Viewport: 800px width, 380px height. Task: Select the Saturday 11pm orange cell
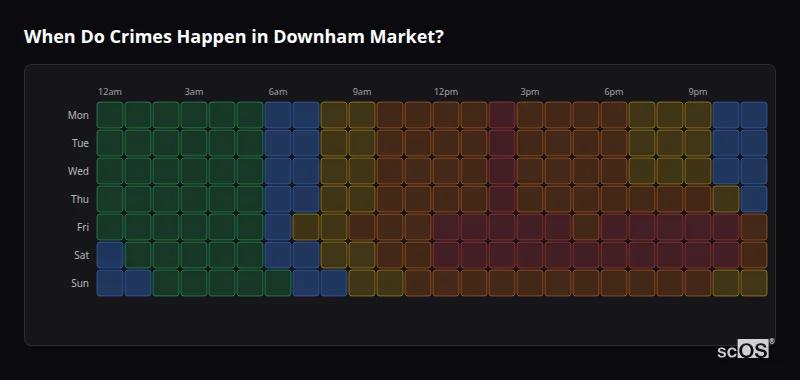click(754, 255)
